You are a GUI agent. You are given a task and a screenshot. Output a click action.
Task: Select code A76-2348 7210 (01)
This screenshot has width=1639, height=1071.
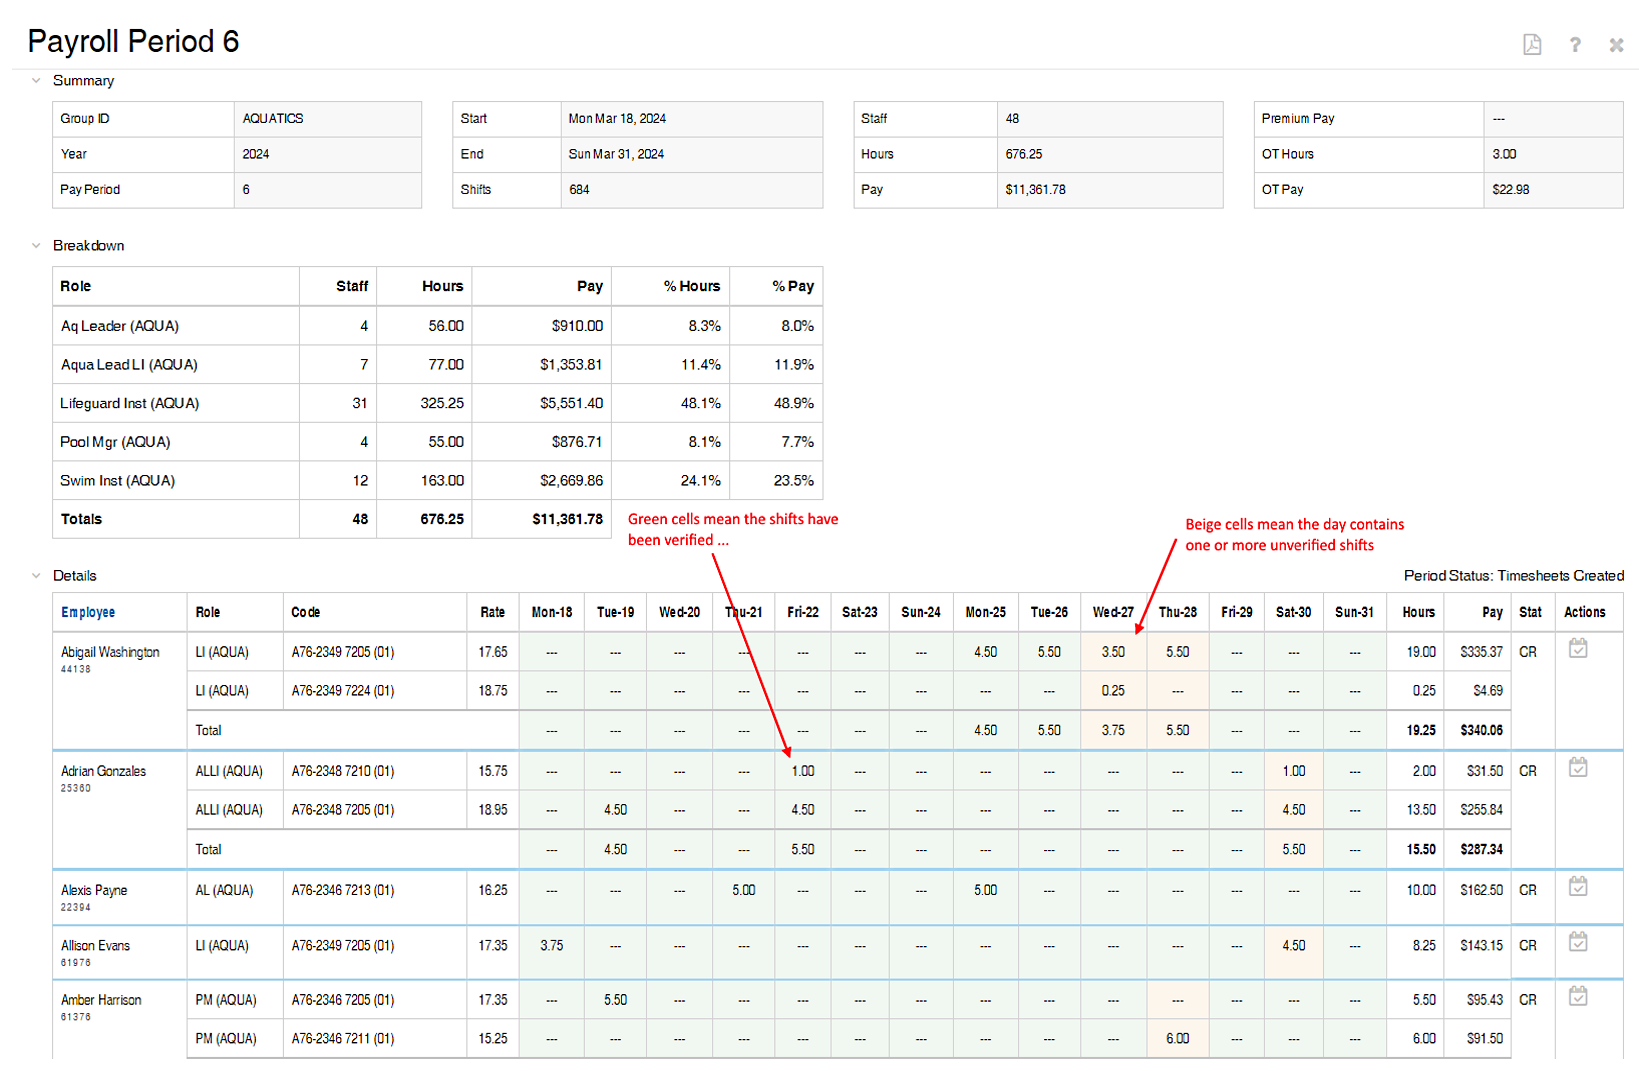pyautogui.click(x=343, y=771)
